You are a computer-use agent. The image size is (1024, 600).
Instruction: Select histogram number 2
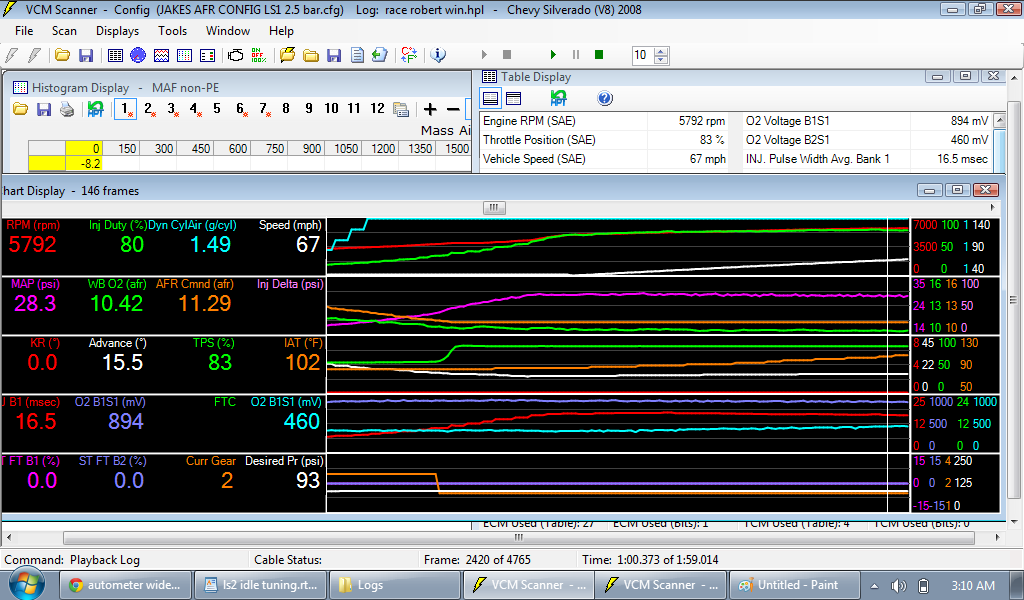[149, 109]
